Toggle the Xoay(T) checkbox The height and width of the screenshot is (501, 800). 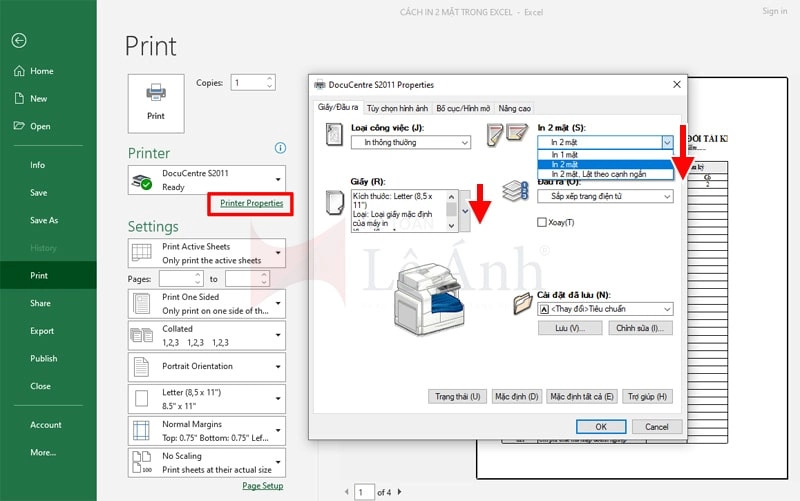pos(542,222)
